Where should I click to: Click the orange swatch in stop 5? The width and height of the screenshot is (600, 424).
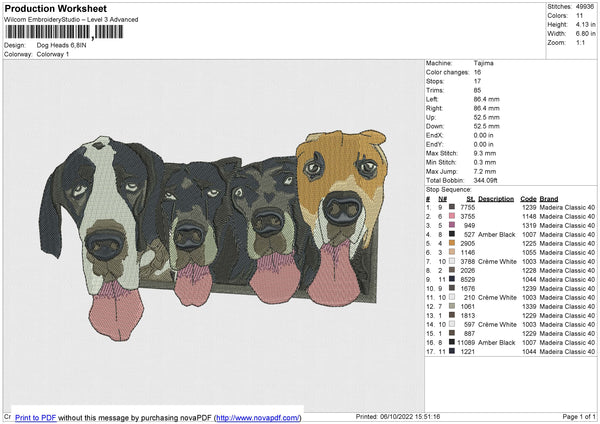pos(453,243)
